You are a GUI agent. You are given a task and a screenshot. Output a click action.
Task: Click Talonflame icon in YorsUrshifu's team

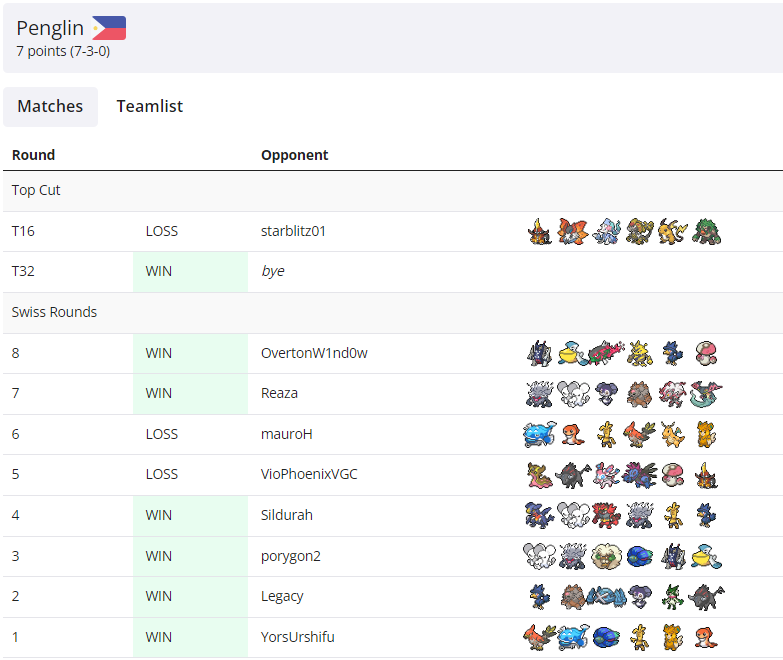click(540, 638)
